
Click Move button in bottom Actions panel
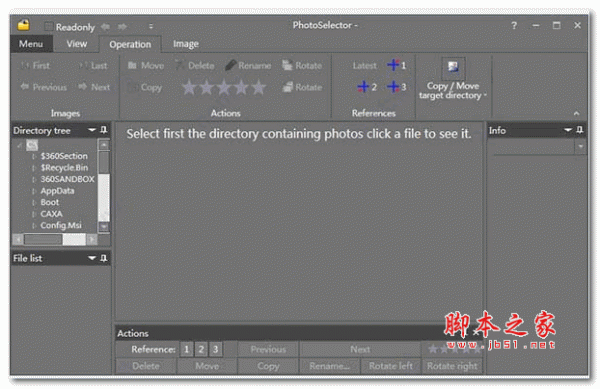point(207,366)
